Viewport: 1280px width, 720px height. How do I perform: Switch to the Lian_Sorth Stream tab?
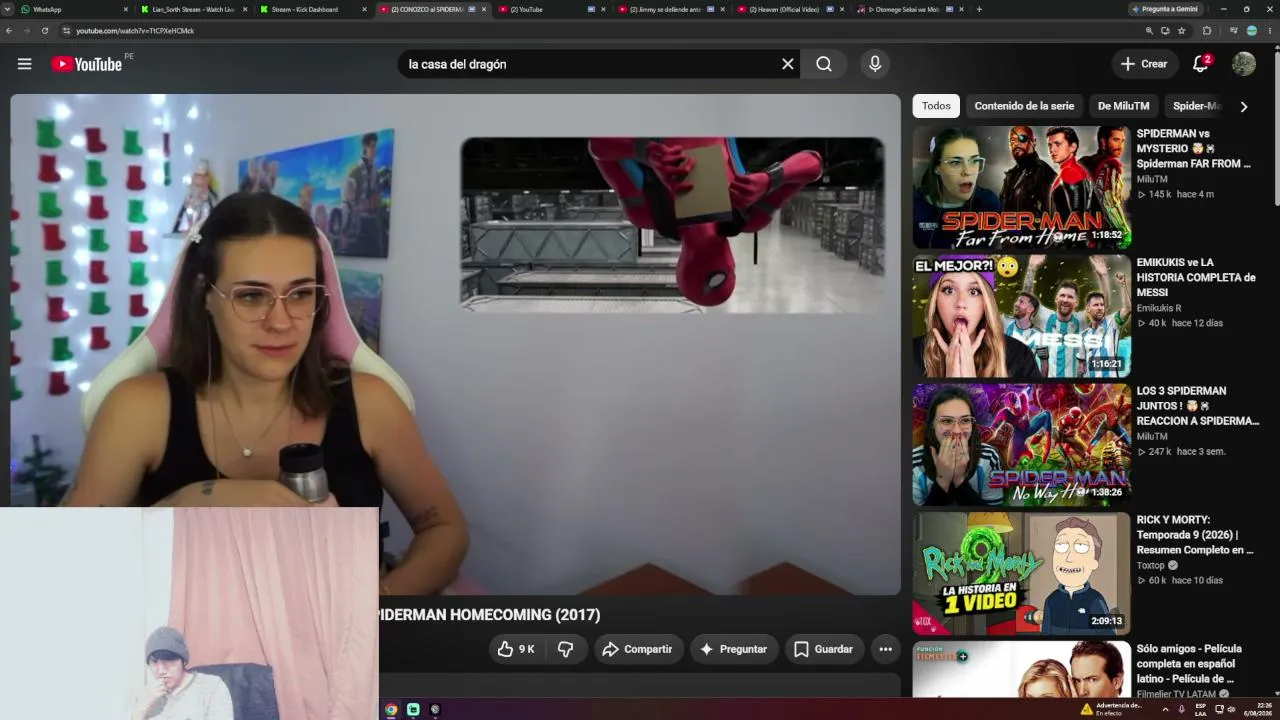(193, 9)
